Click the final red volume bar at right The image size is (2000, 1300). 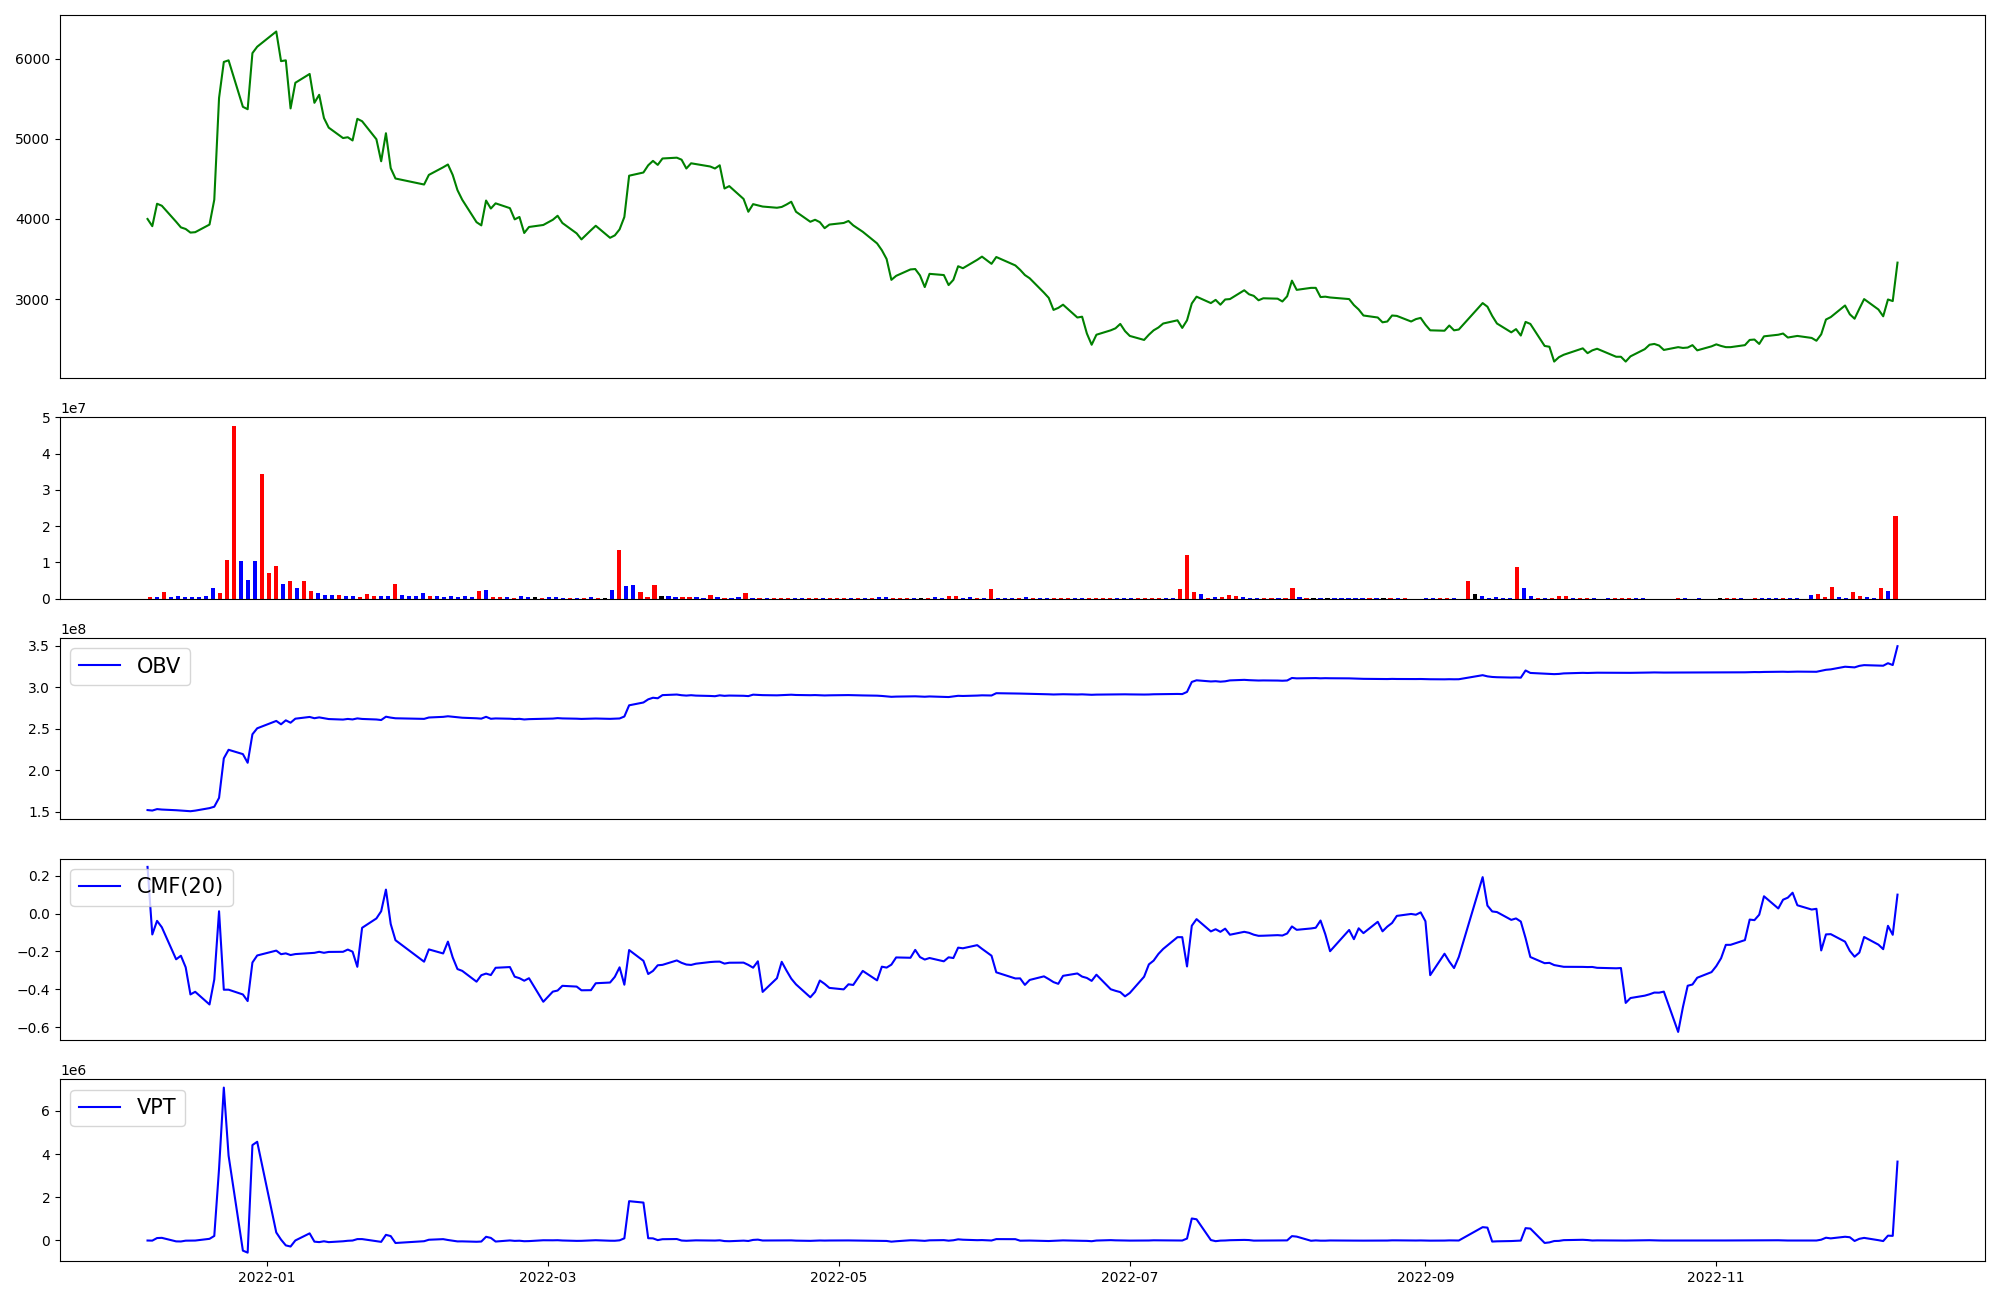(1895, 557)
